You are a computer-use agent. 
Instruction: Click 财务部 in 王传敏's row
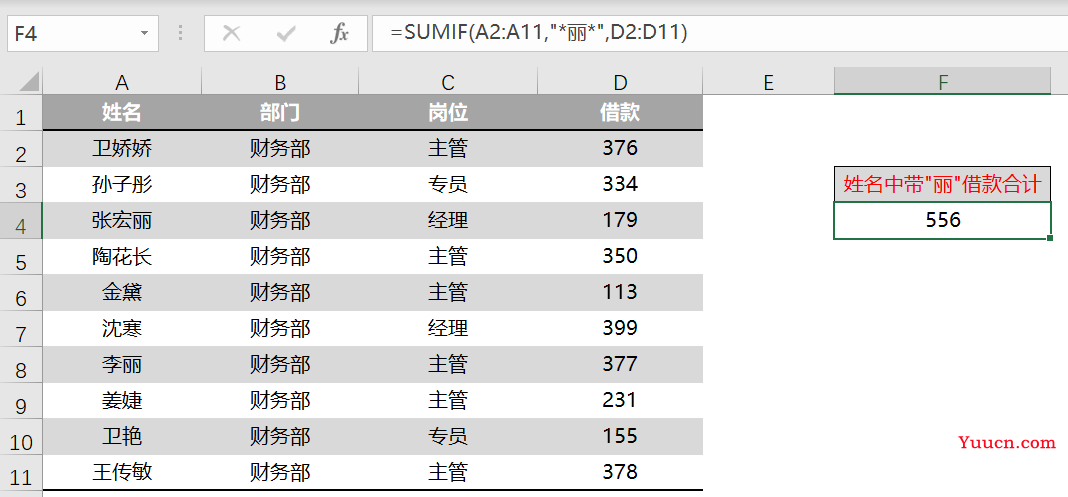(280, 472)
